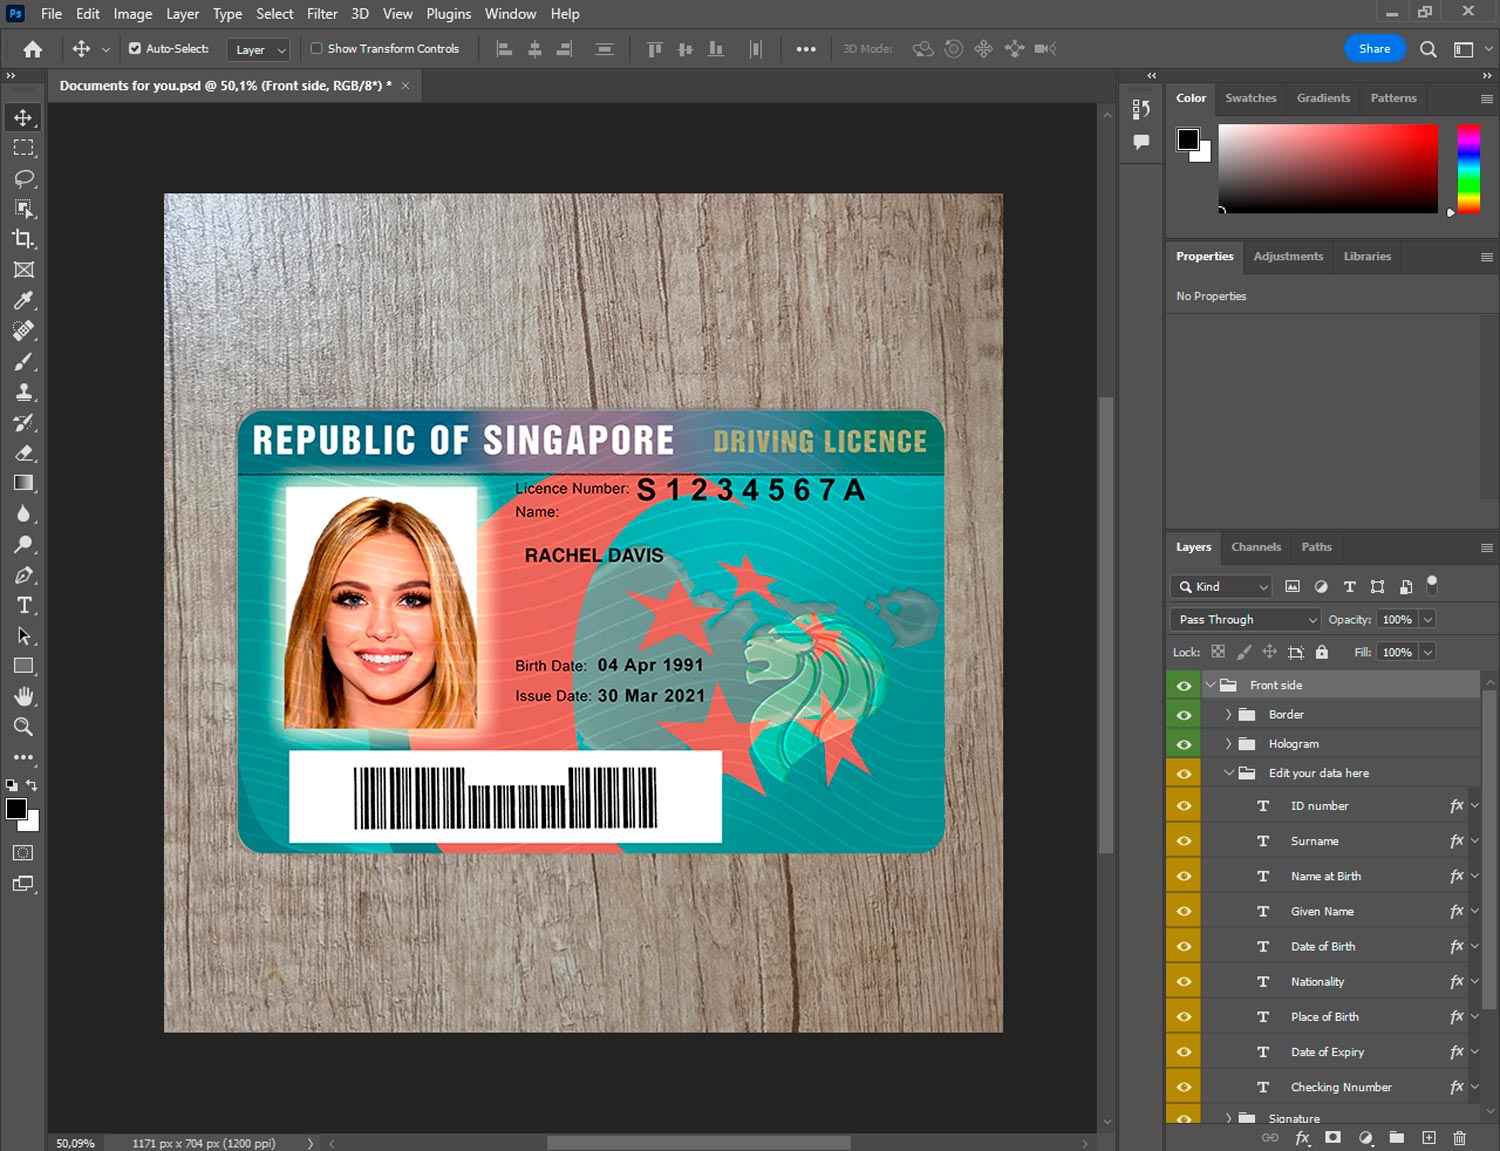The width and height of the screenshot is (1500, 1151).
Task: Select the Lasso tool
Action: [x=24, y=178]
